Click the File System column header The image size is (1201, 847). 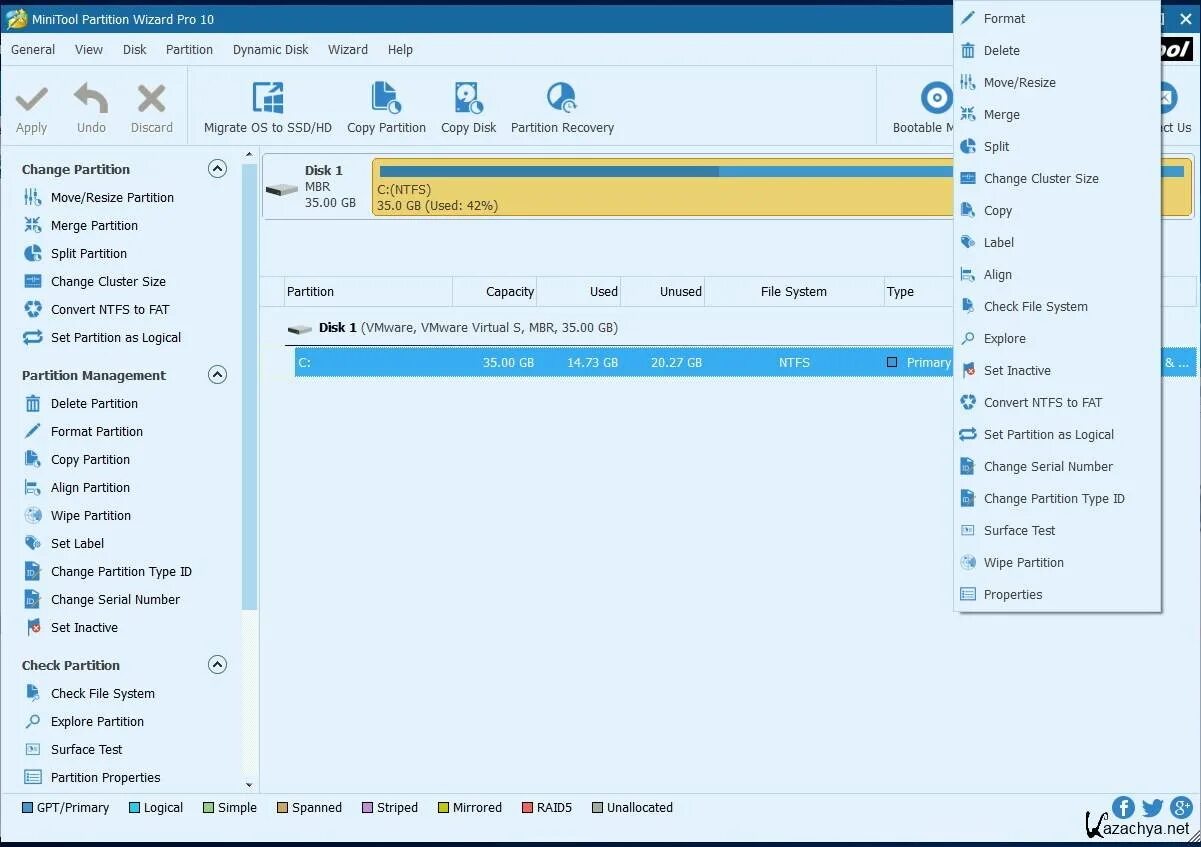(794, 292)
